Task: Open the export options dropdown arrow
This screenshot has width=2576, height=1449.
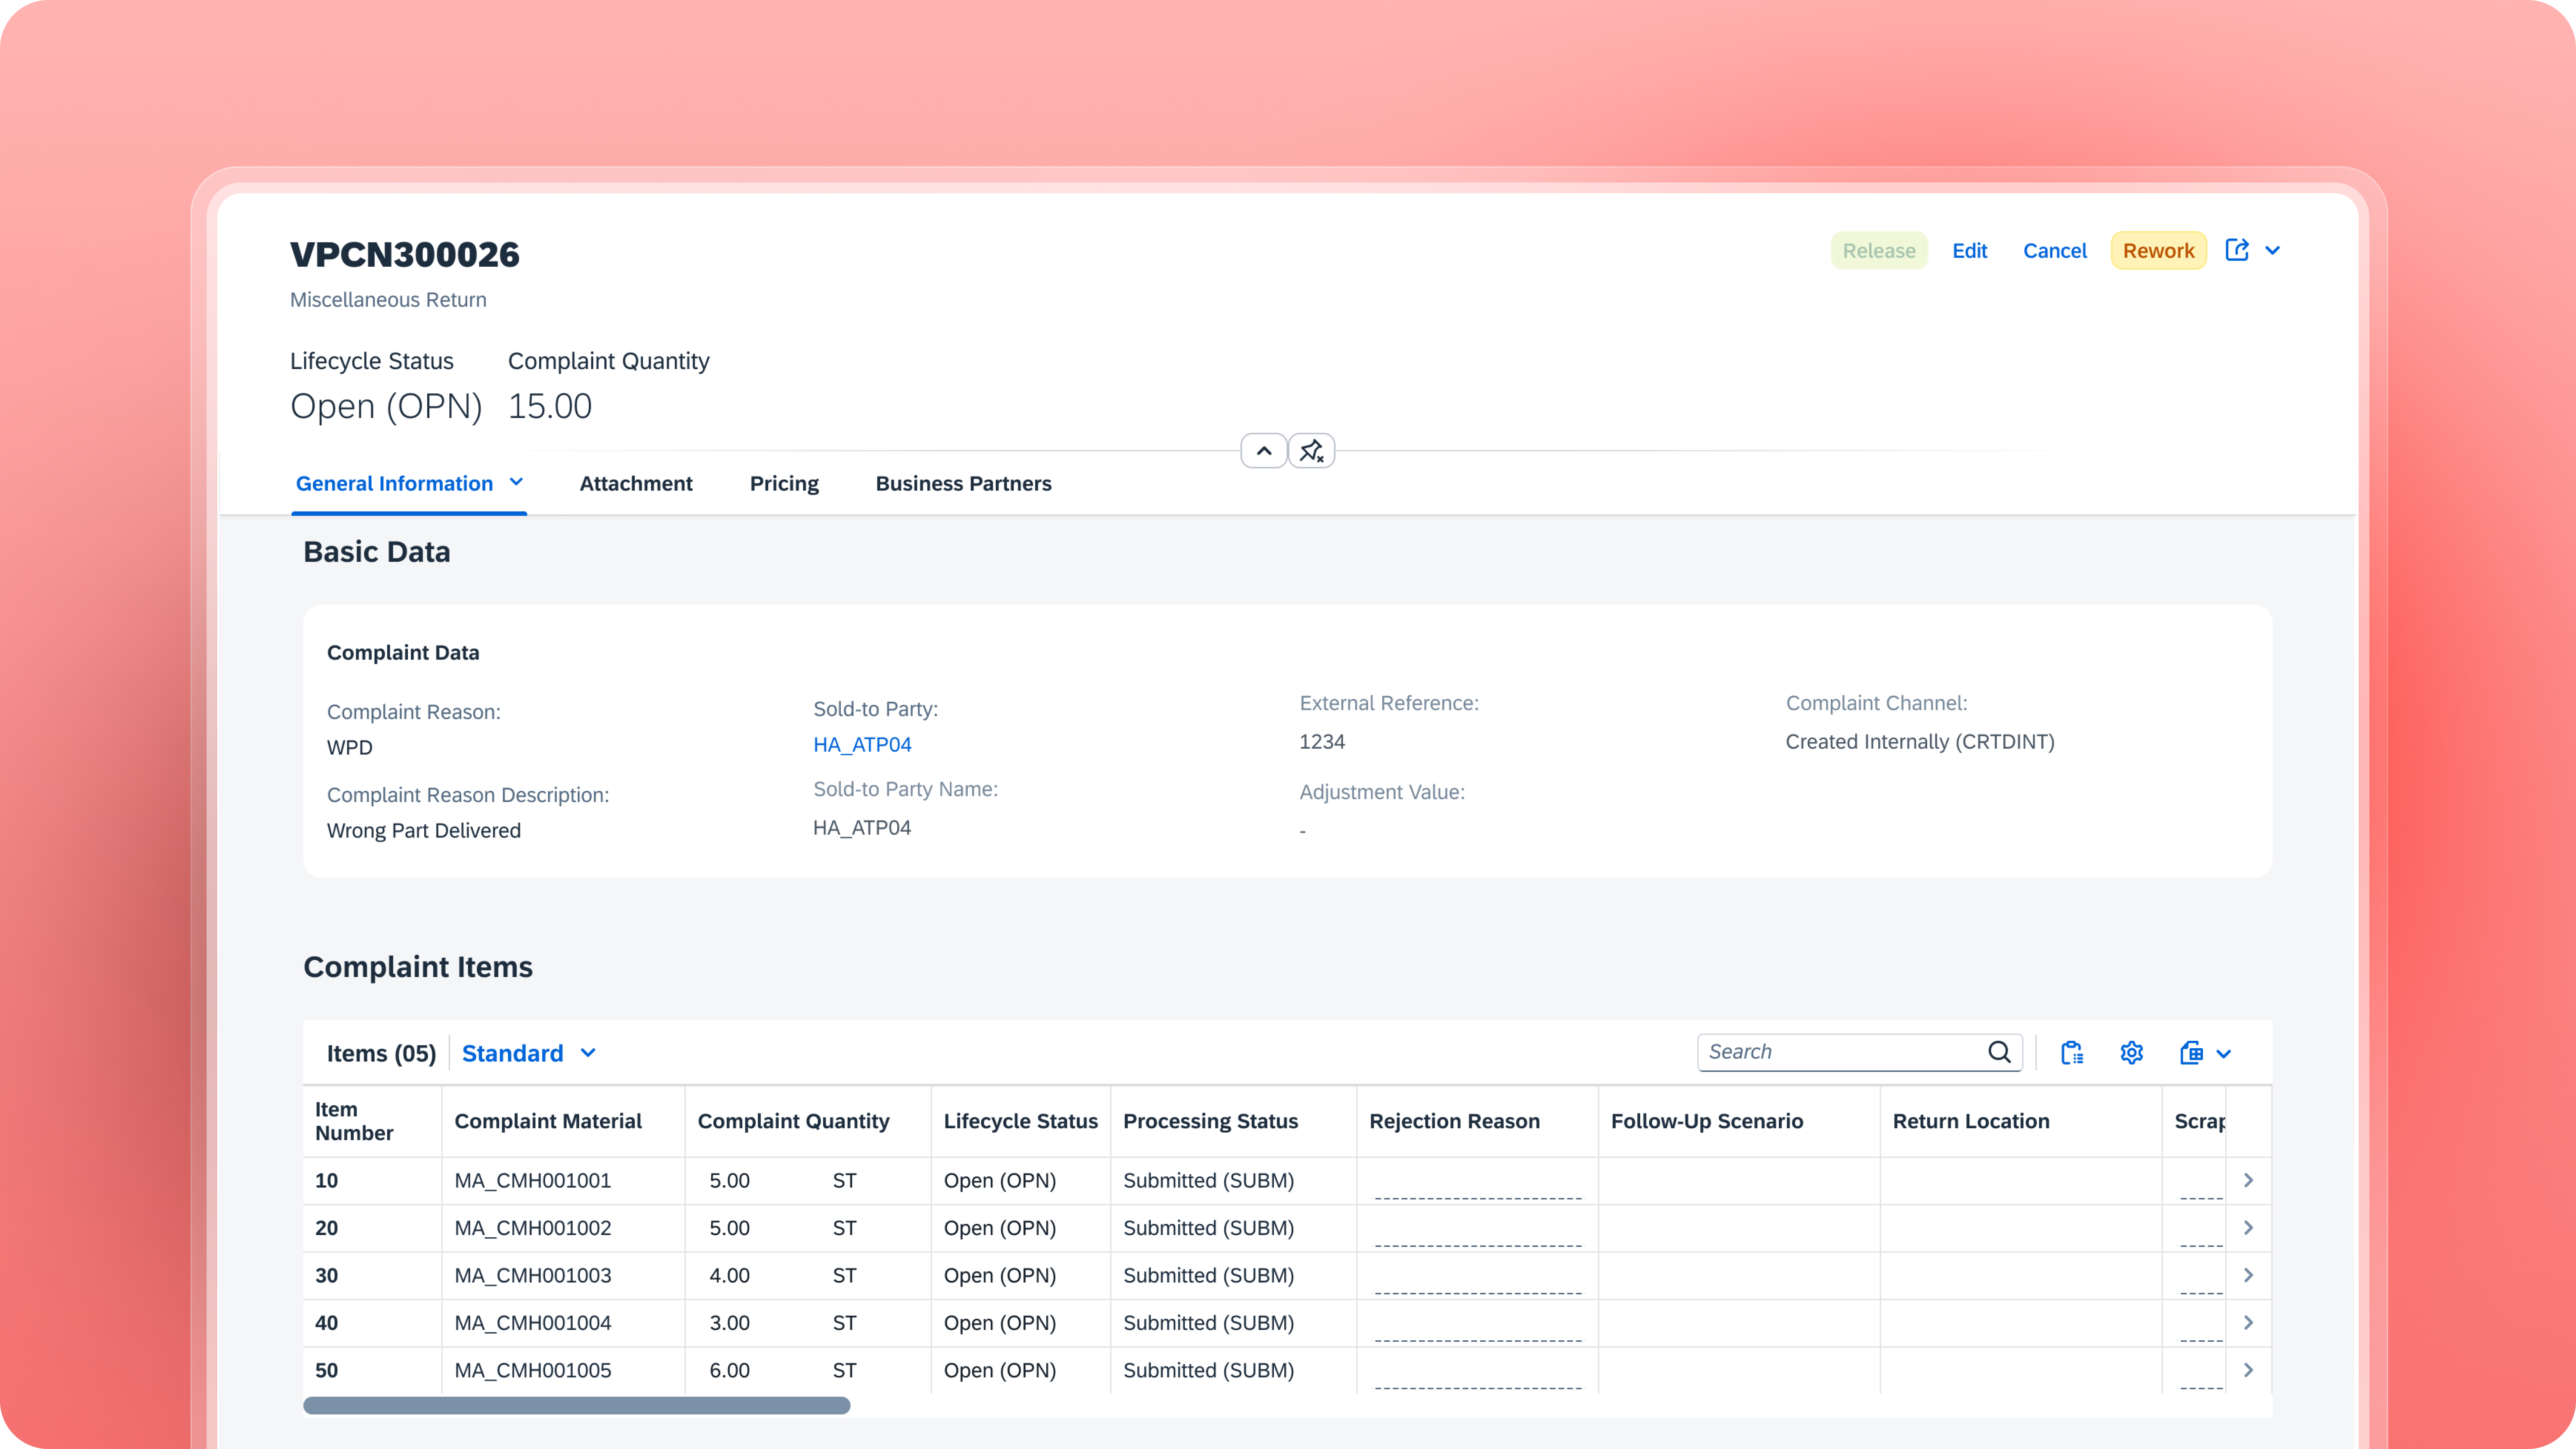Action: 2224,1054
